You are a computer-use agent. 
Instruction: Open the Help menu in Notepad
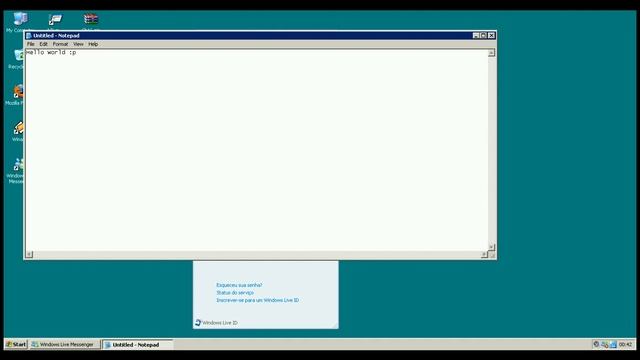[93, 44]
